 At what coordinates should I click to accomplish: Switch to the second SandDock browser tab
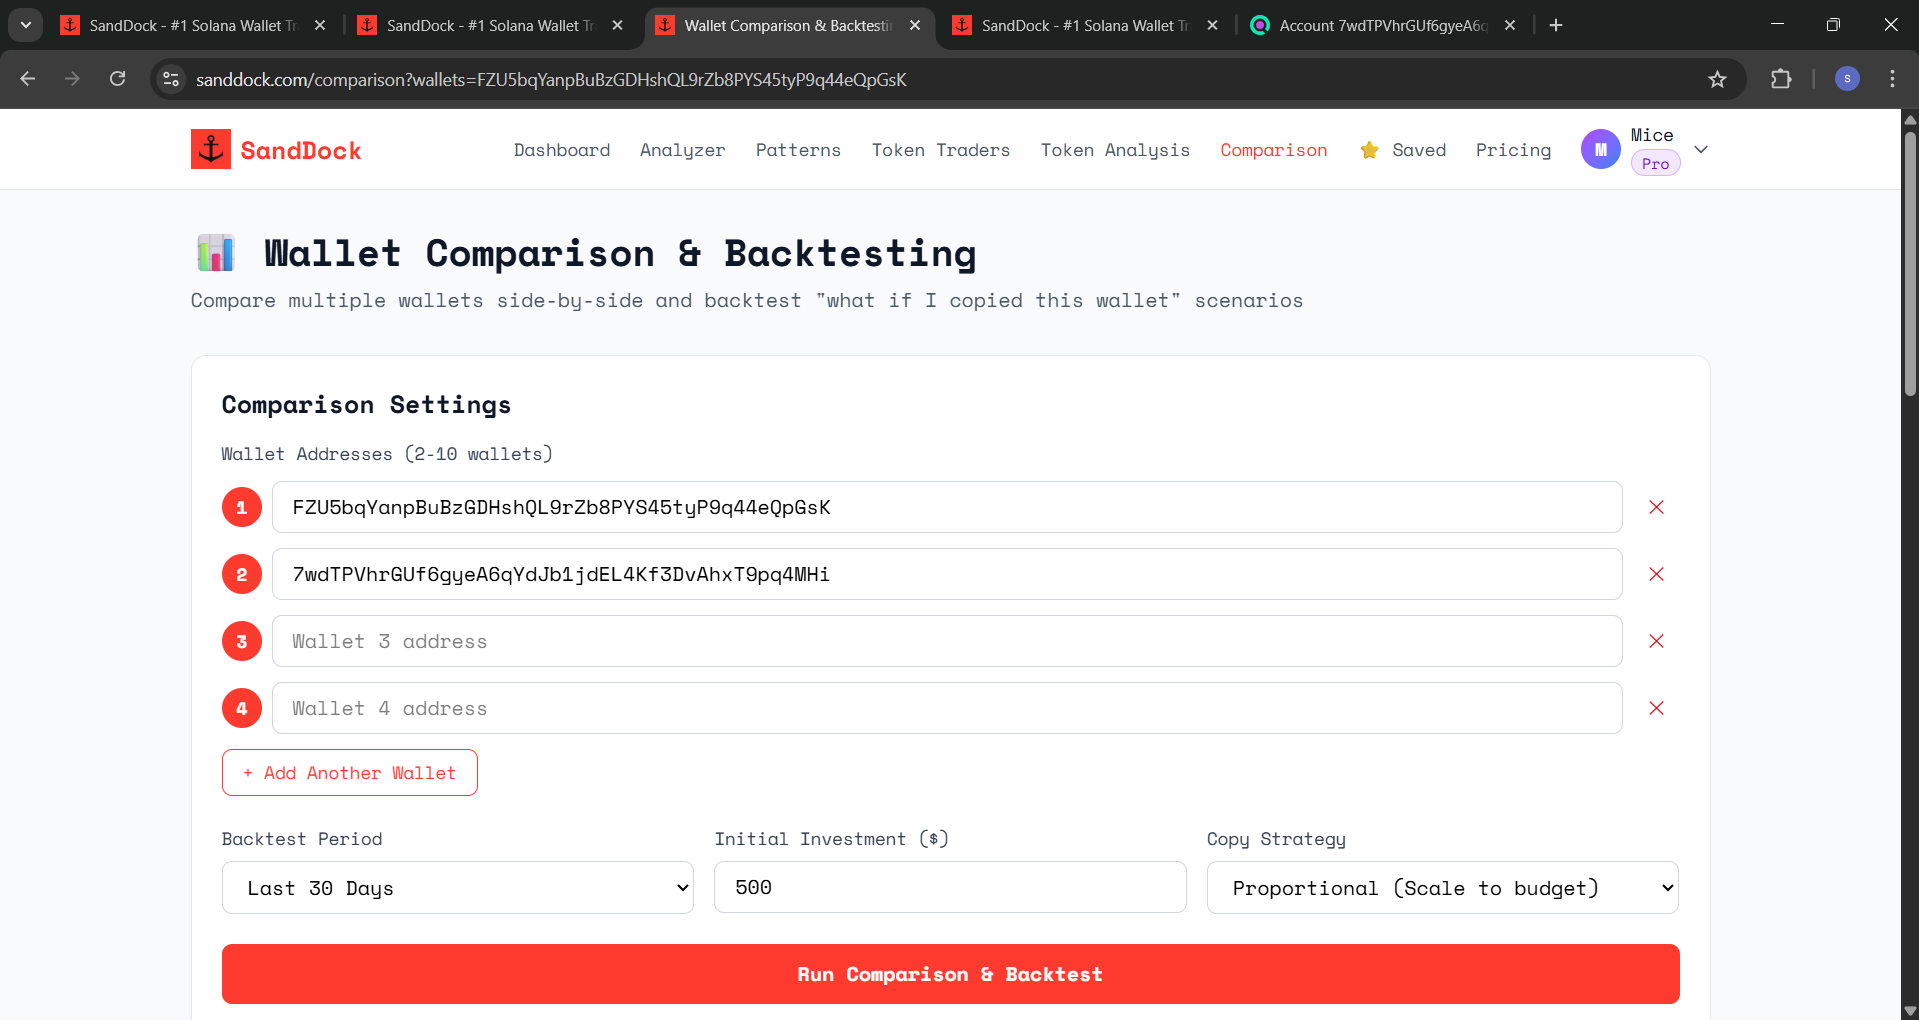[x=490, y=25]
